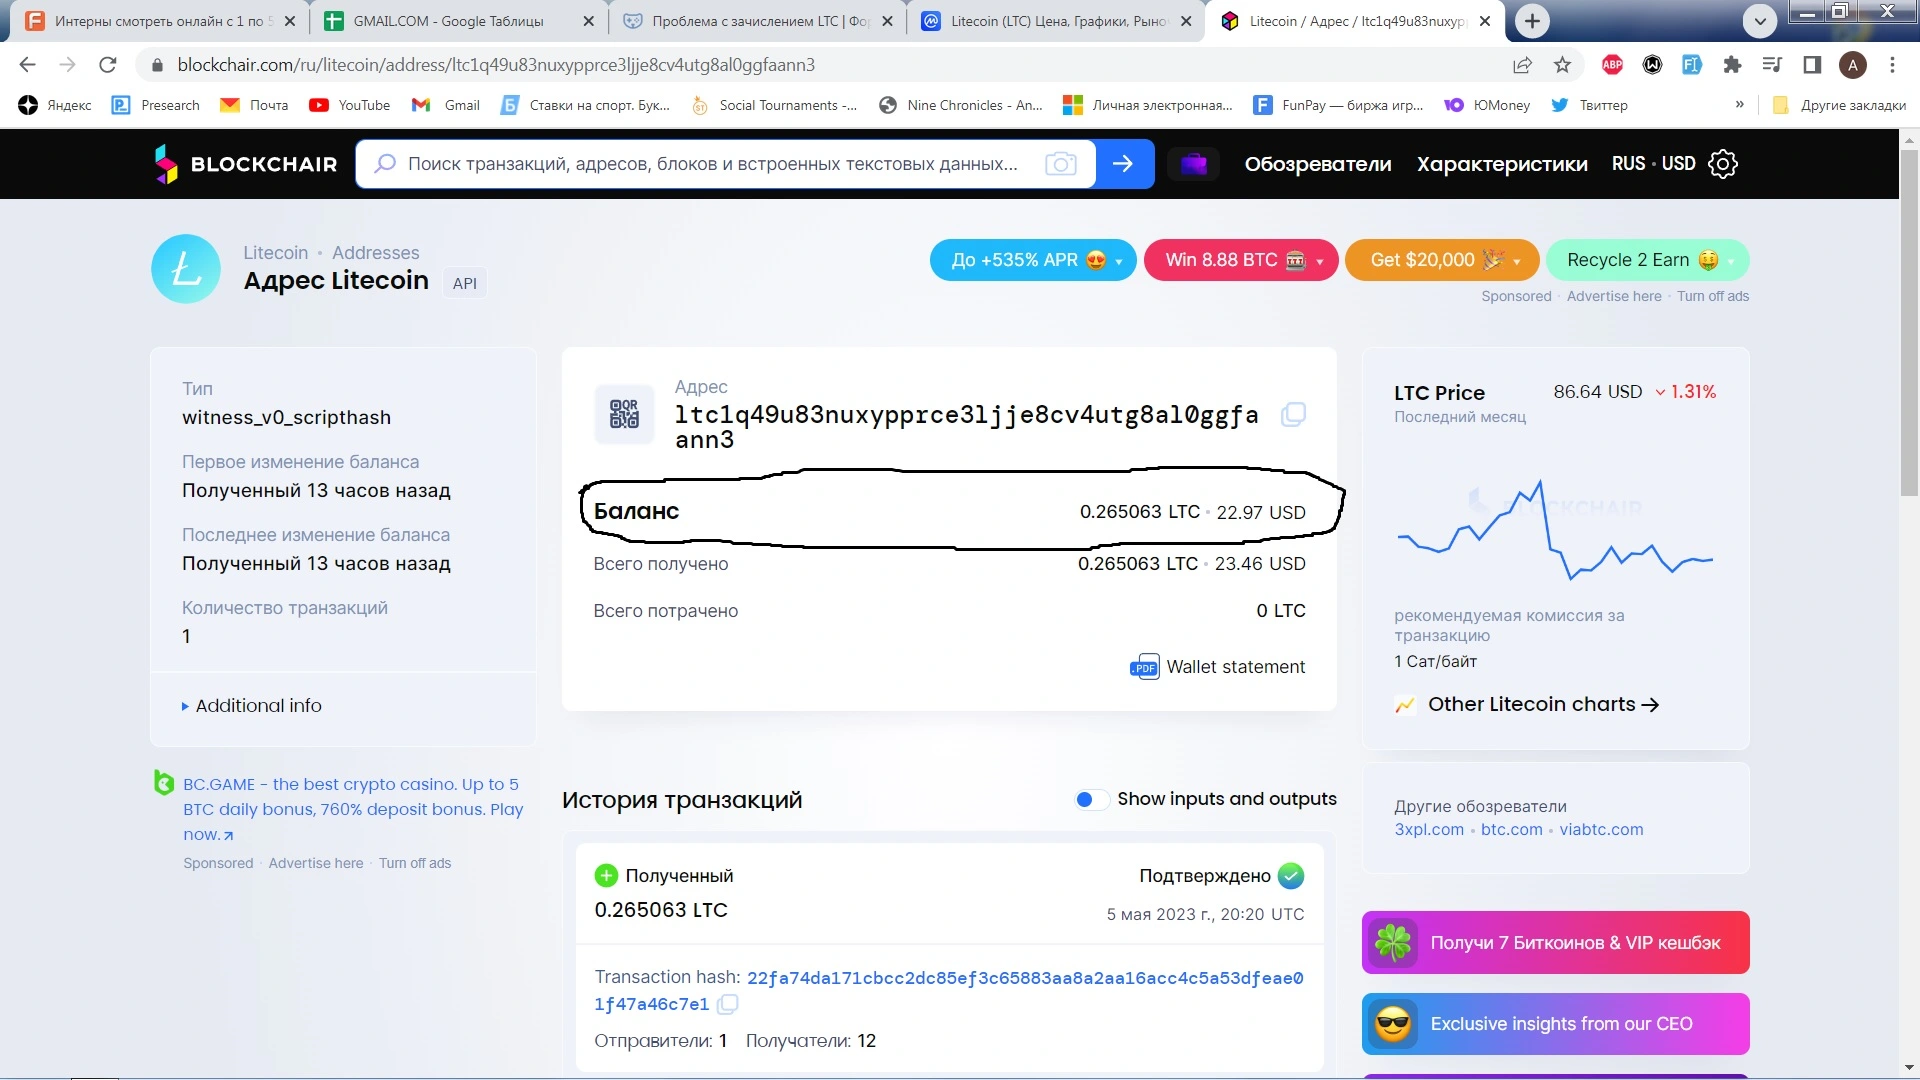Open the tab search dropdown arrow
The width and height of the screenshot is (1920, 1080).
(1759, 20)
